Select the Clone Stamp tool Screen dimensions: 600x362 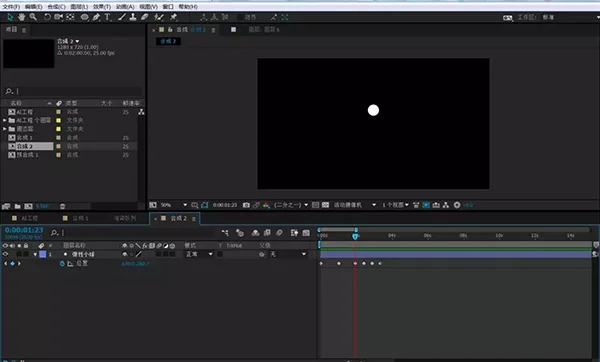[x=133, y=17]
